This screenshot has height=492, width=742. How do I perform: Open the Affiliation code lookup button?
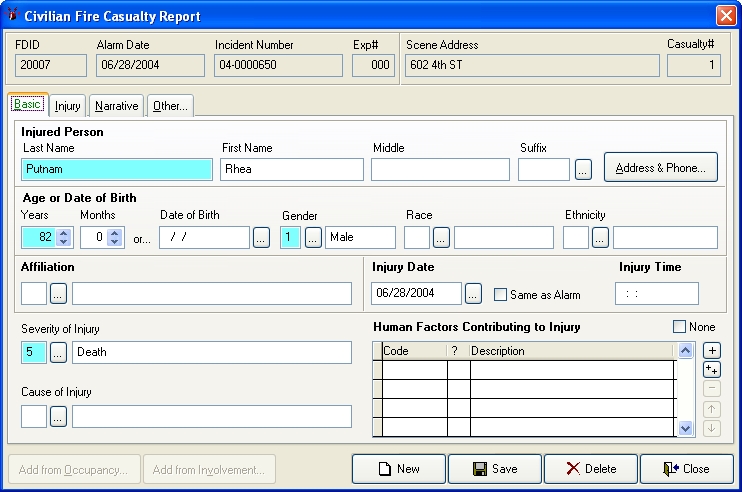point(58,294)
